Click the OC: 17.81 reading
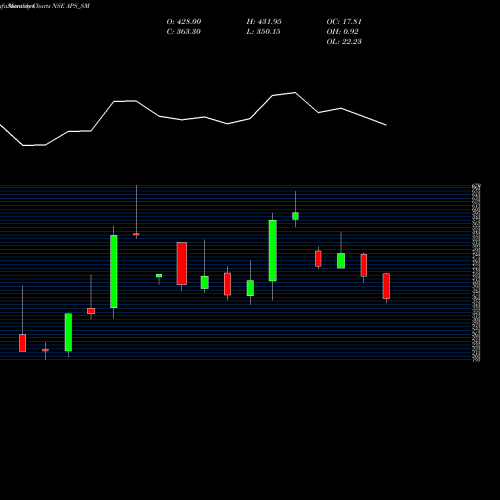The height and width of the screenshot is (500, 500). [x=344, y=22]
